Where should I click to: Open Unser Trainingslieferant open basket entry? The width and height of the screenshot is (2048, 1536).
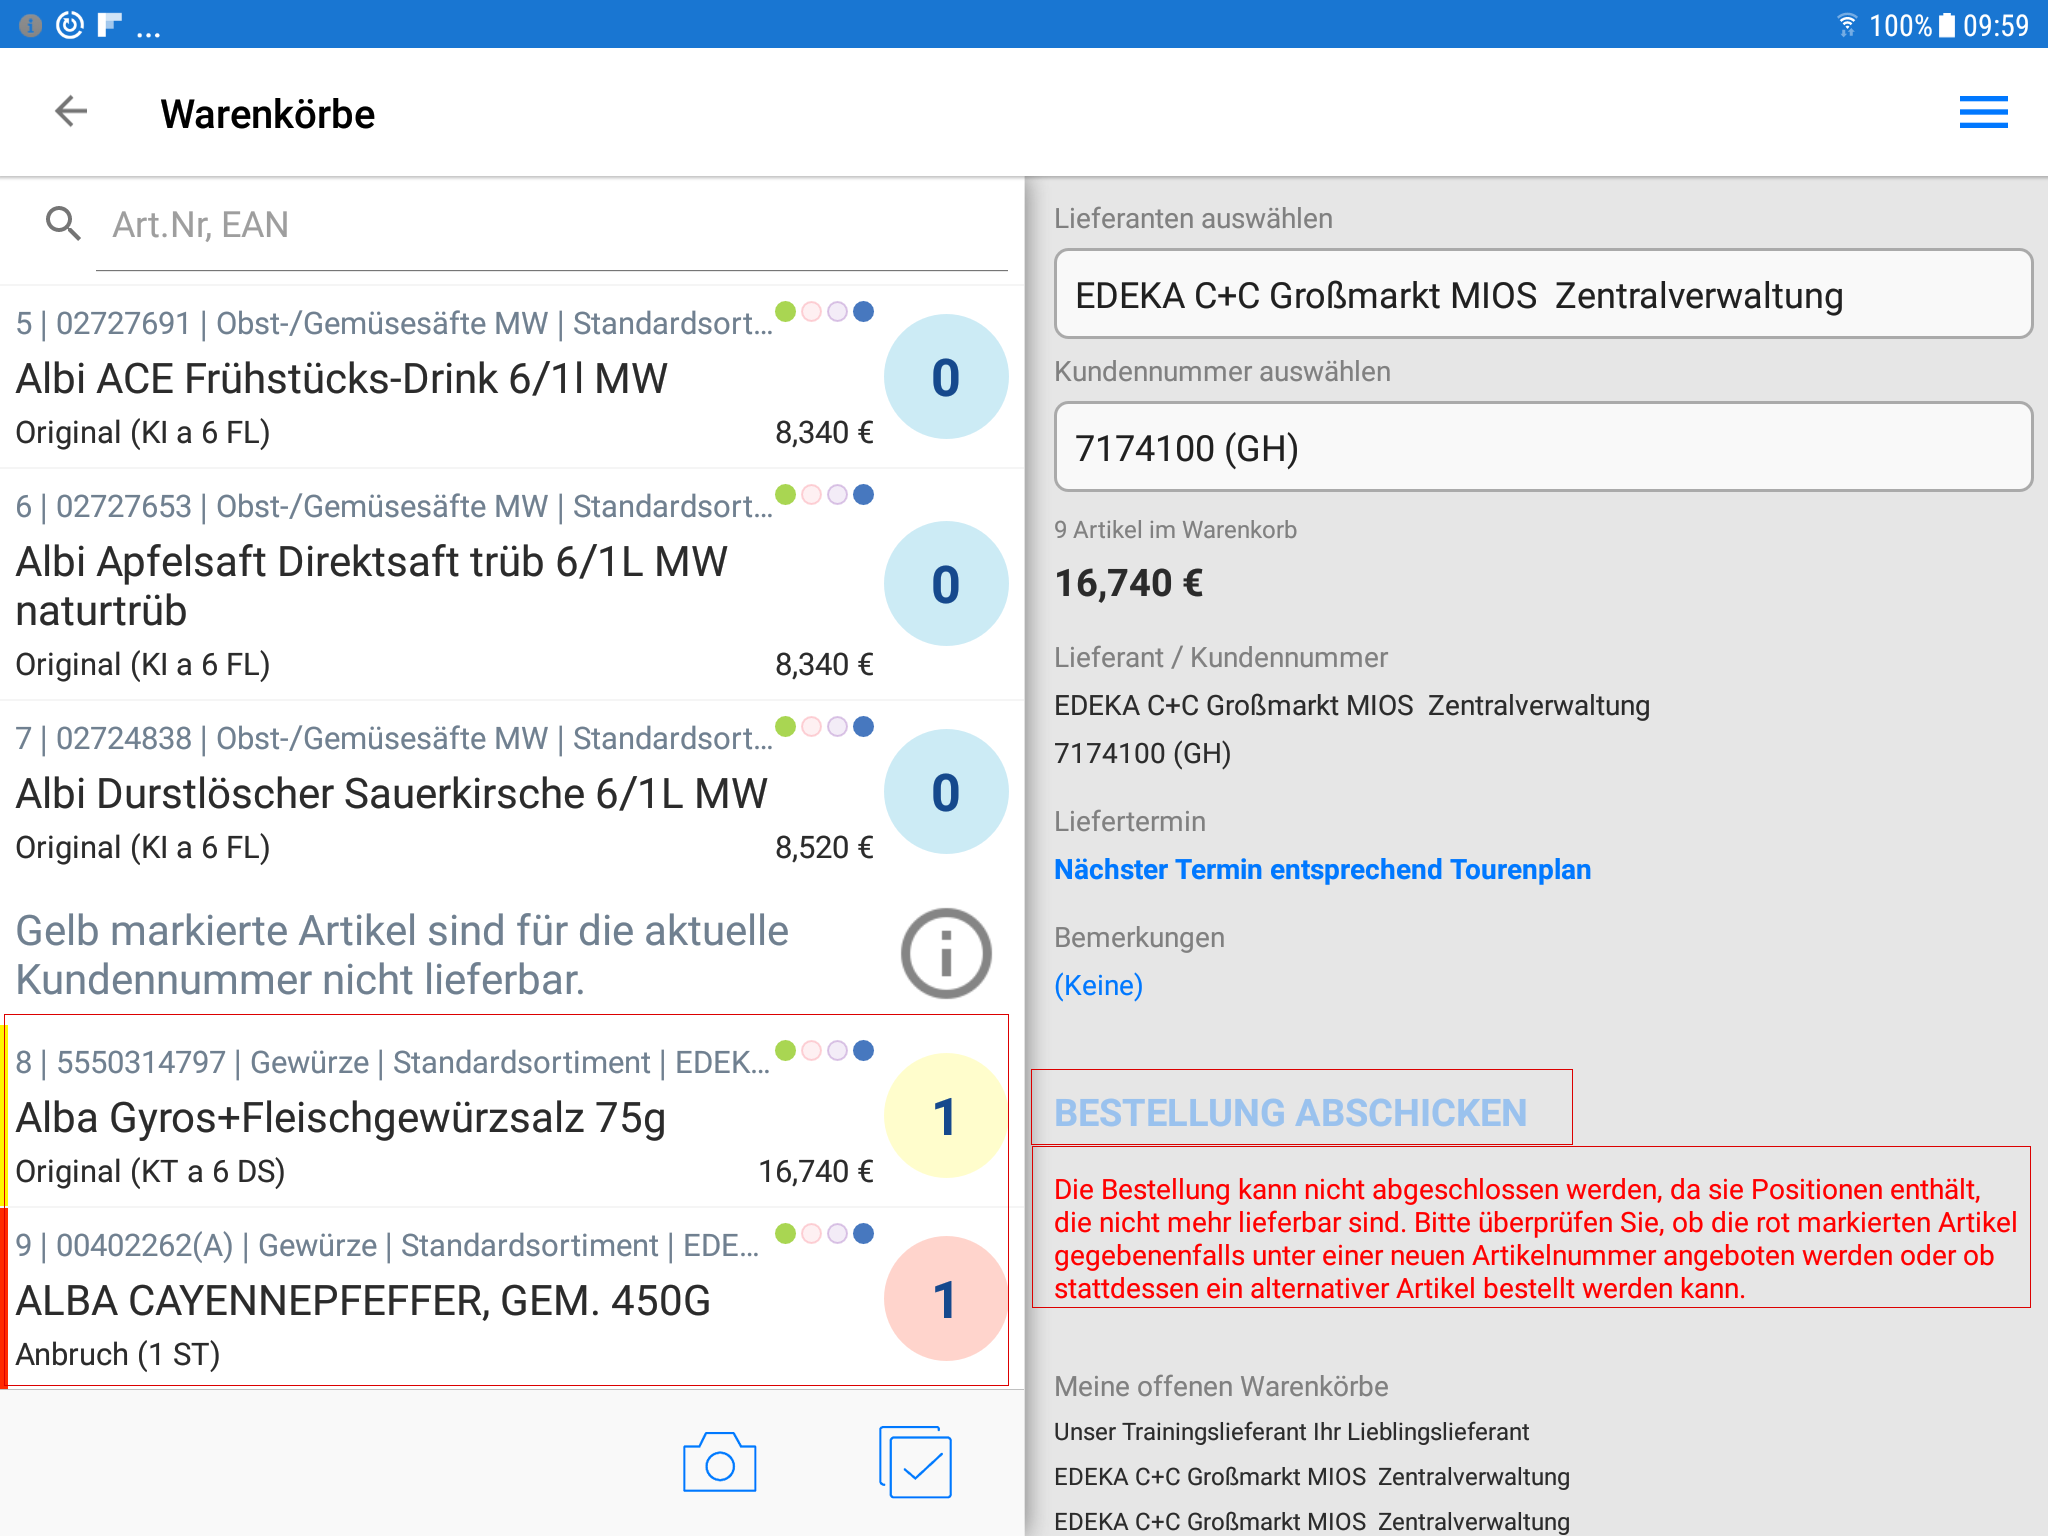[1291, 1431]
